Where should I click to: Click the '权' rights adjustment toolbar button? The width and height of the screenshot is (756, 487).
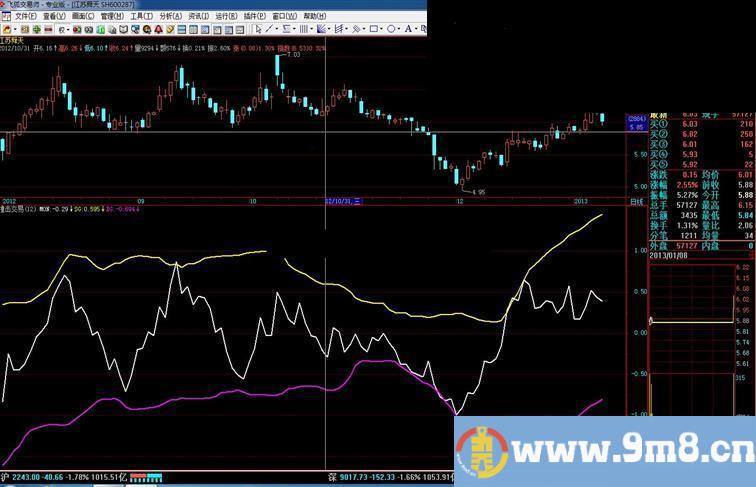(x=62, y=29)
